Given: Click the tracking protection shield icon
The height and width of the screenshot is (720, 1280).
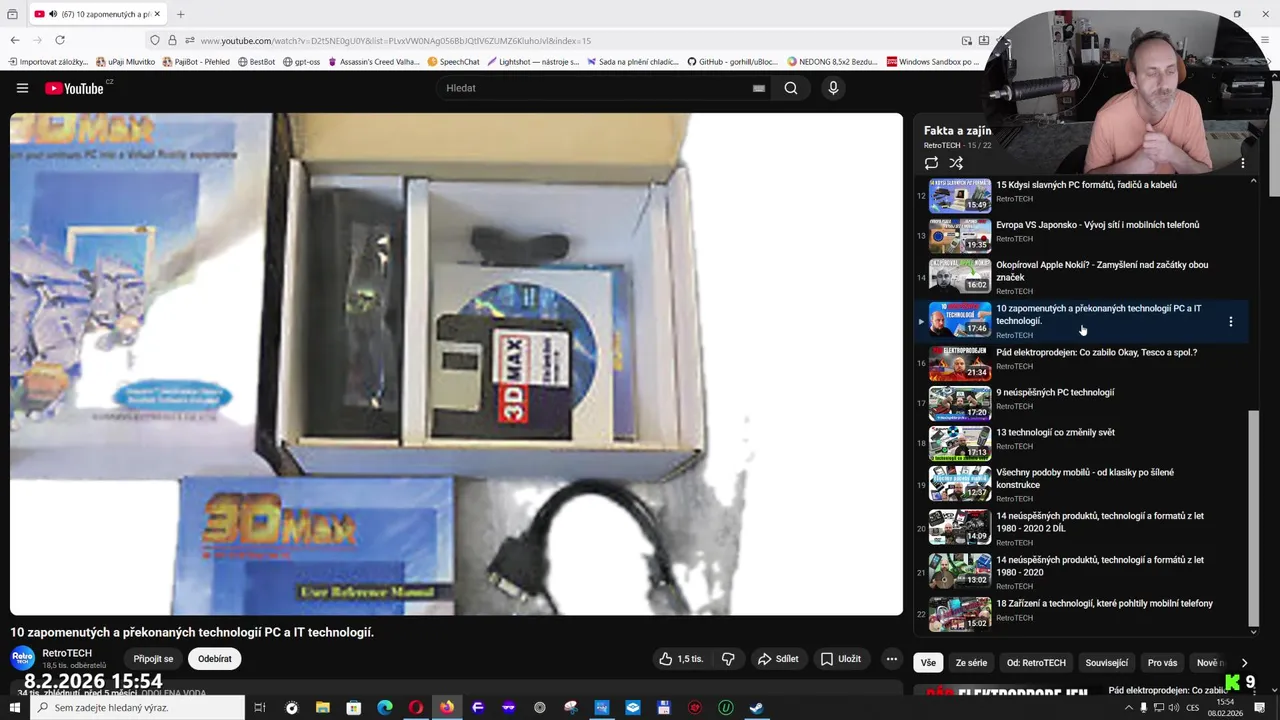Looking at the screenshot, I should click(154, 41).
